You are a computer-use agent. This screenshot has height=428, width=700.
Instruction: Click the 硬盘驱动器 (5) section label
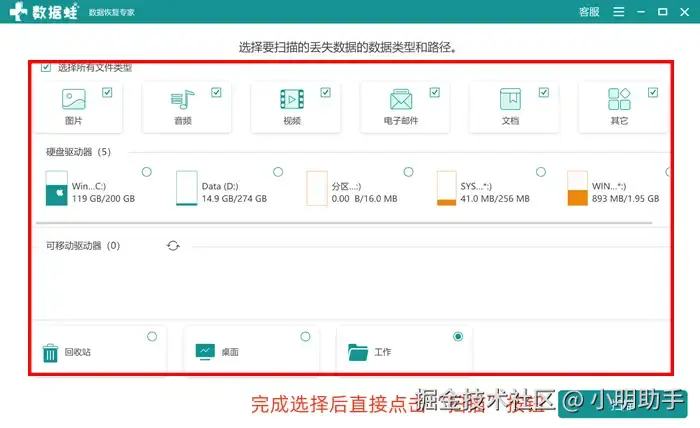[79, 152]
